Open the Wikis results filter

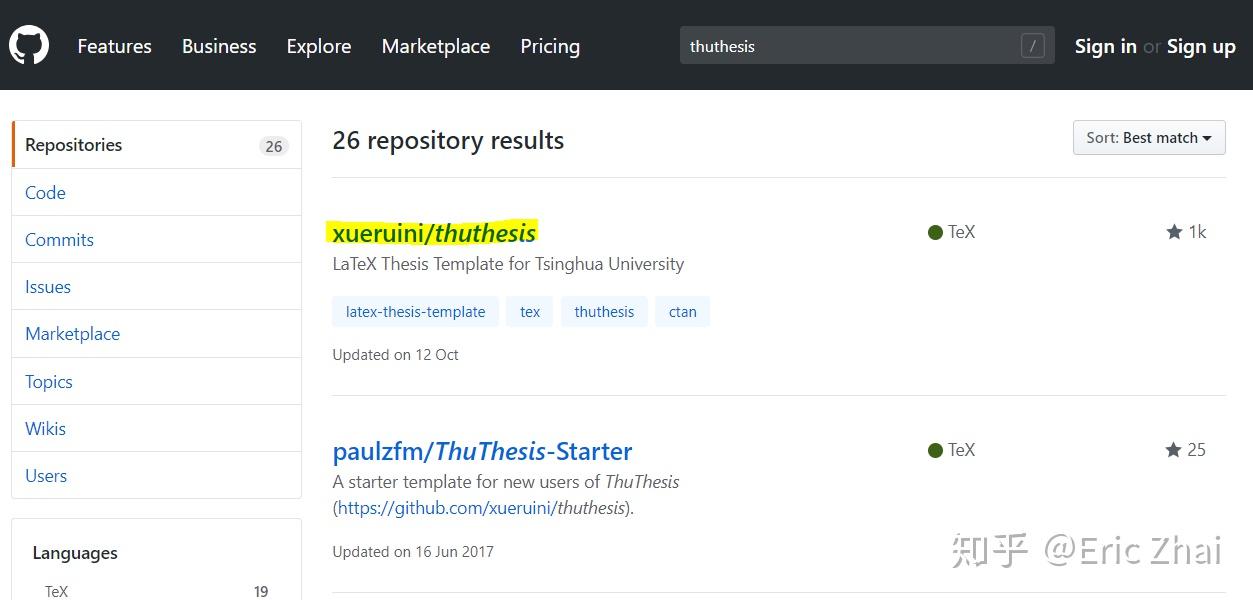(x=45, y=429)
